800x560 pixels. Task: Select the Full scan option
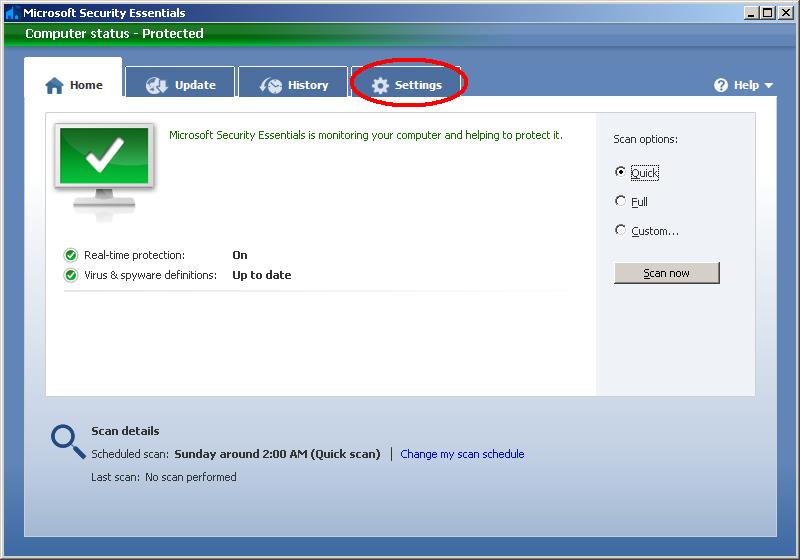click(x=621, y=201)
